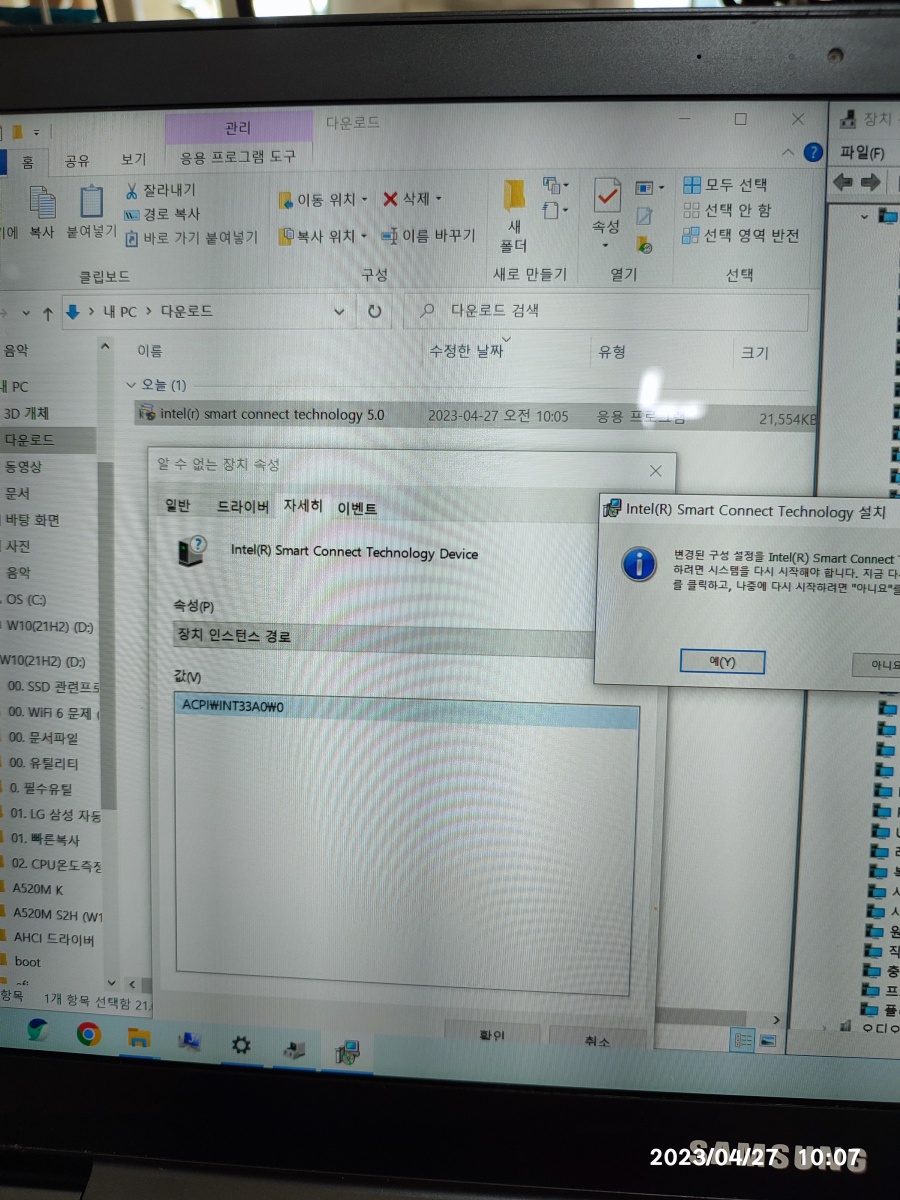Sort by 이름 column header
Viewport: 900px width, 1200px height.
(x=150, y=350)
